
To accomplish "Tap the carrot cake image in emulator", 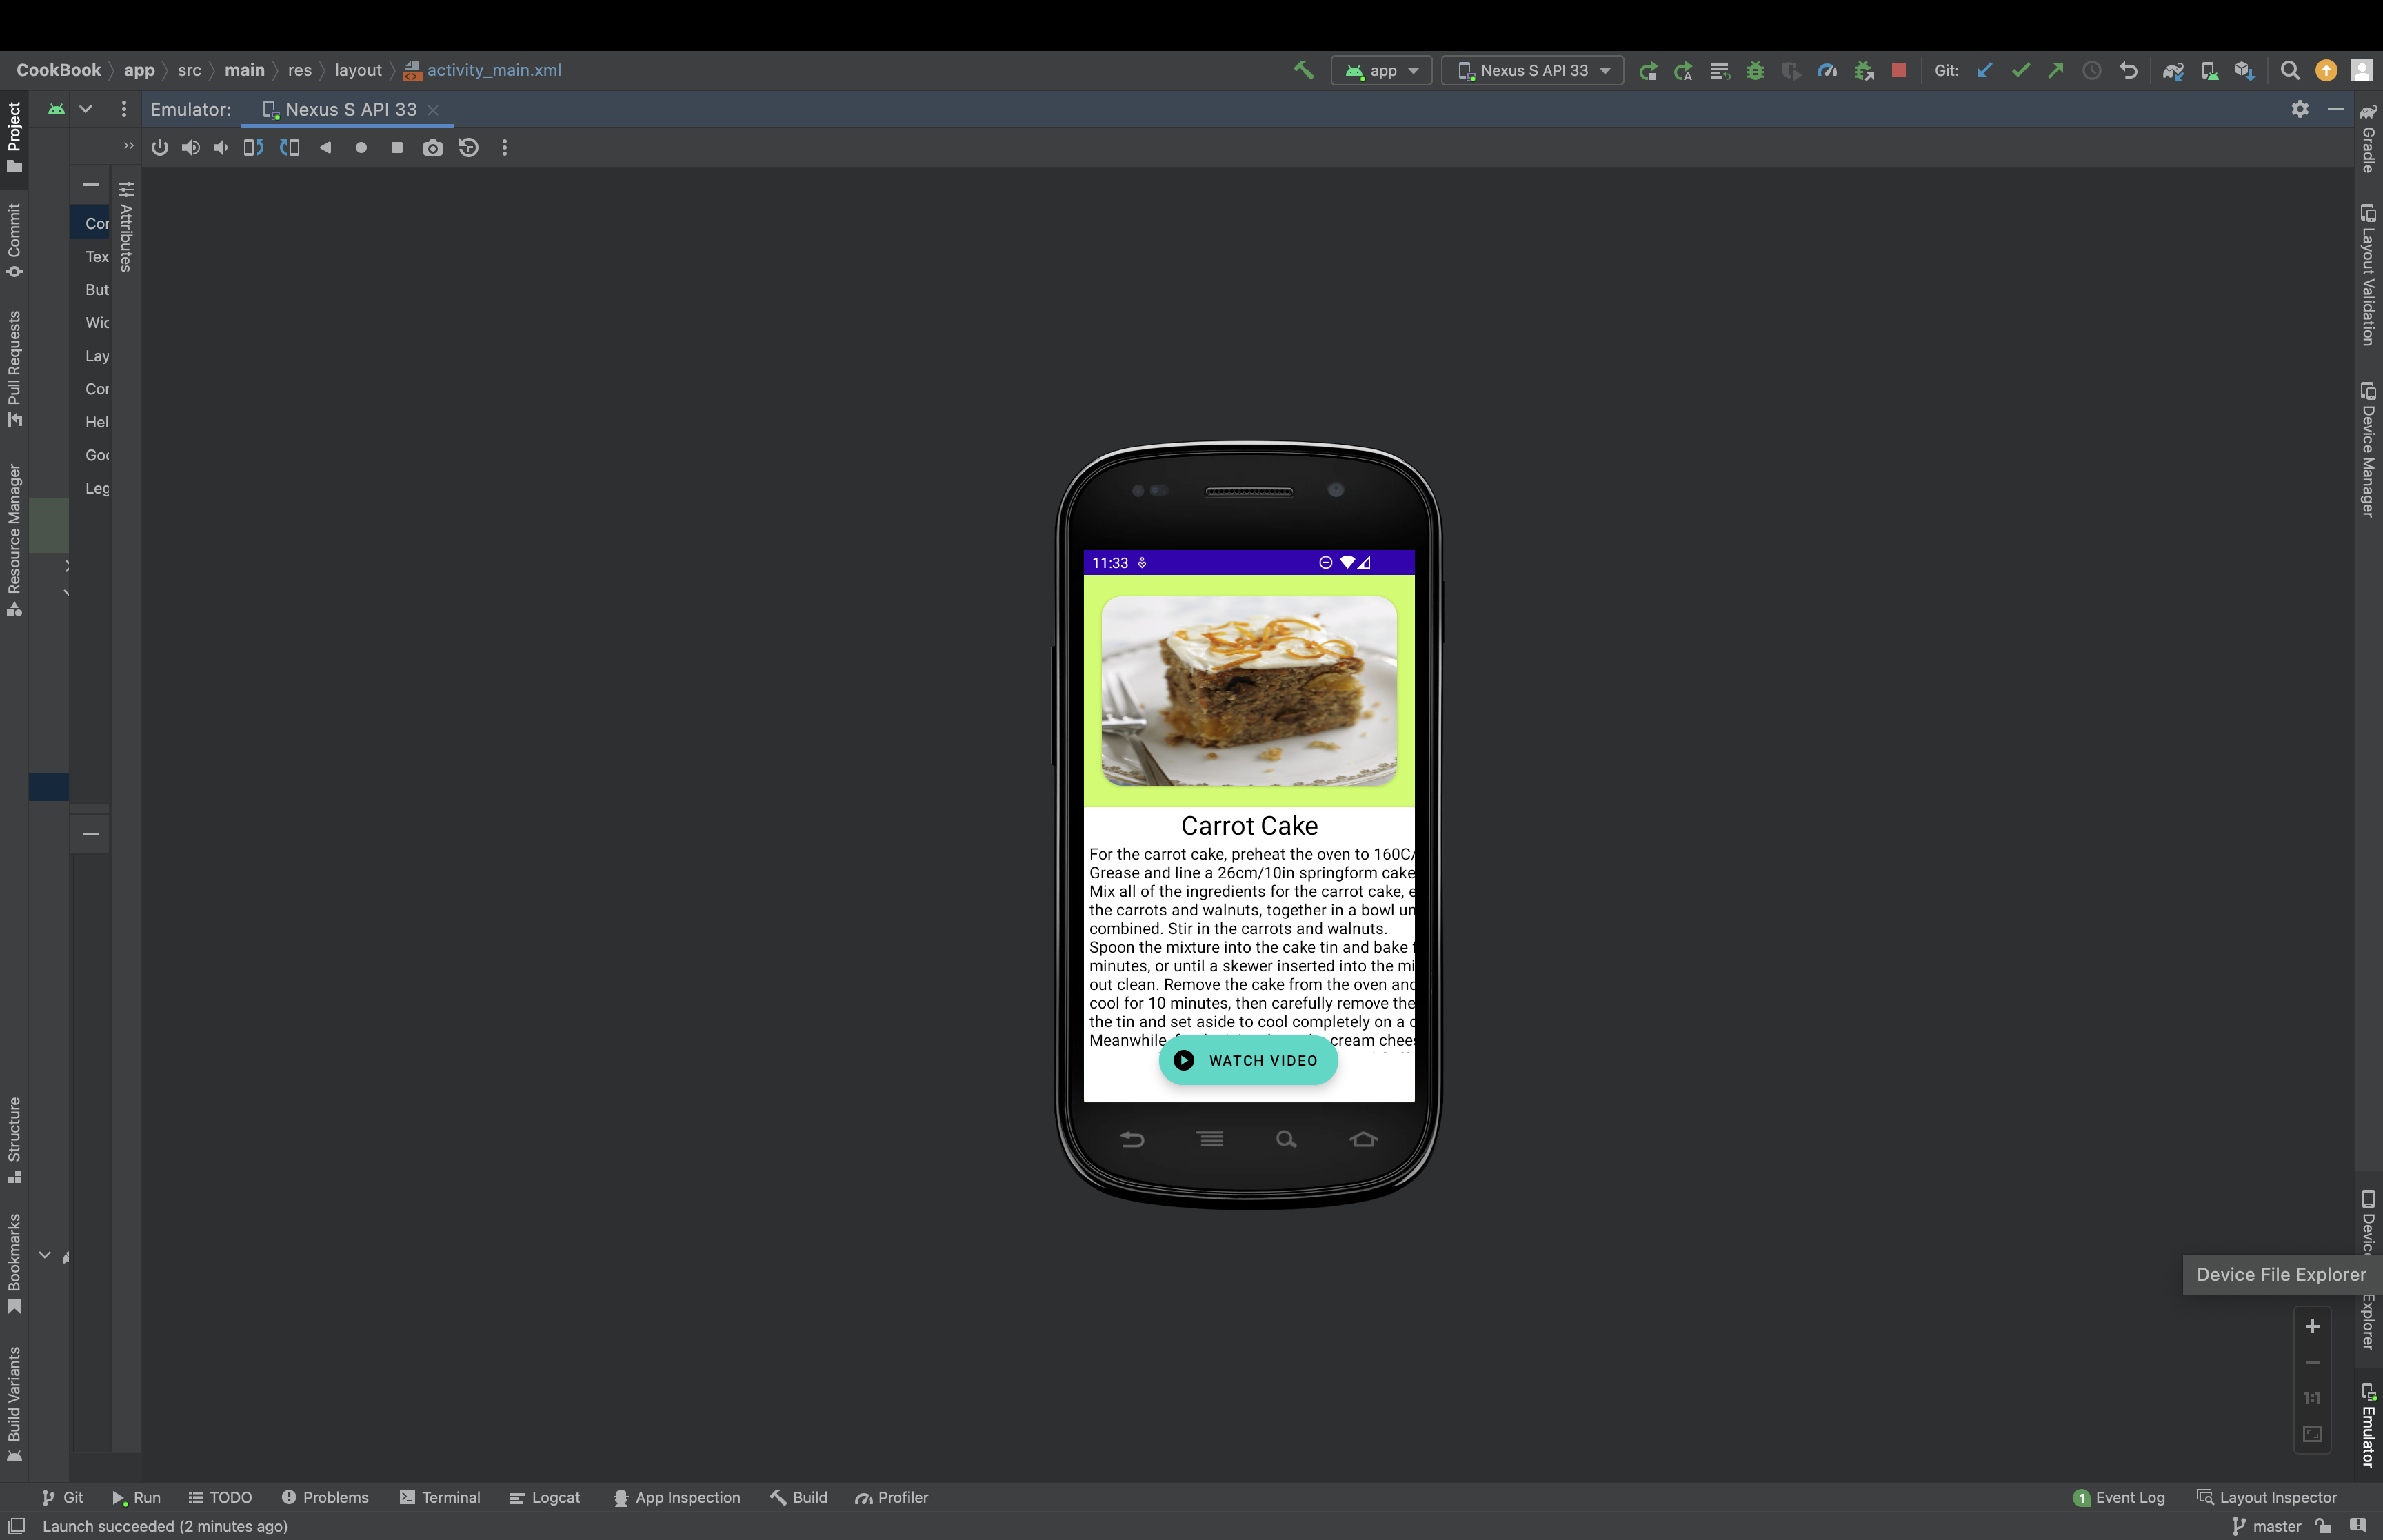I will pyautogui.click(x=1249, y=691).
